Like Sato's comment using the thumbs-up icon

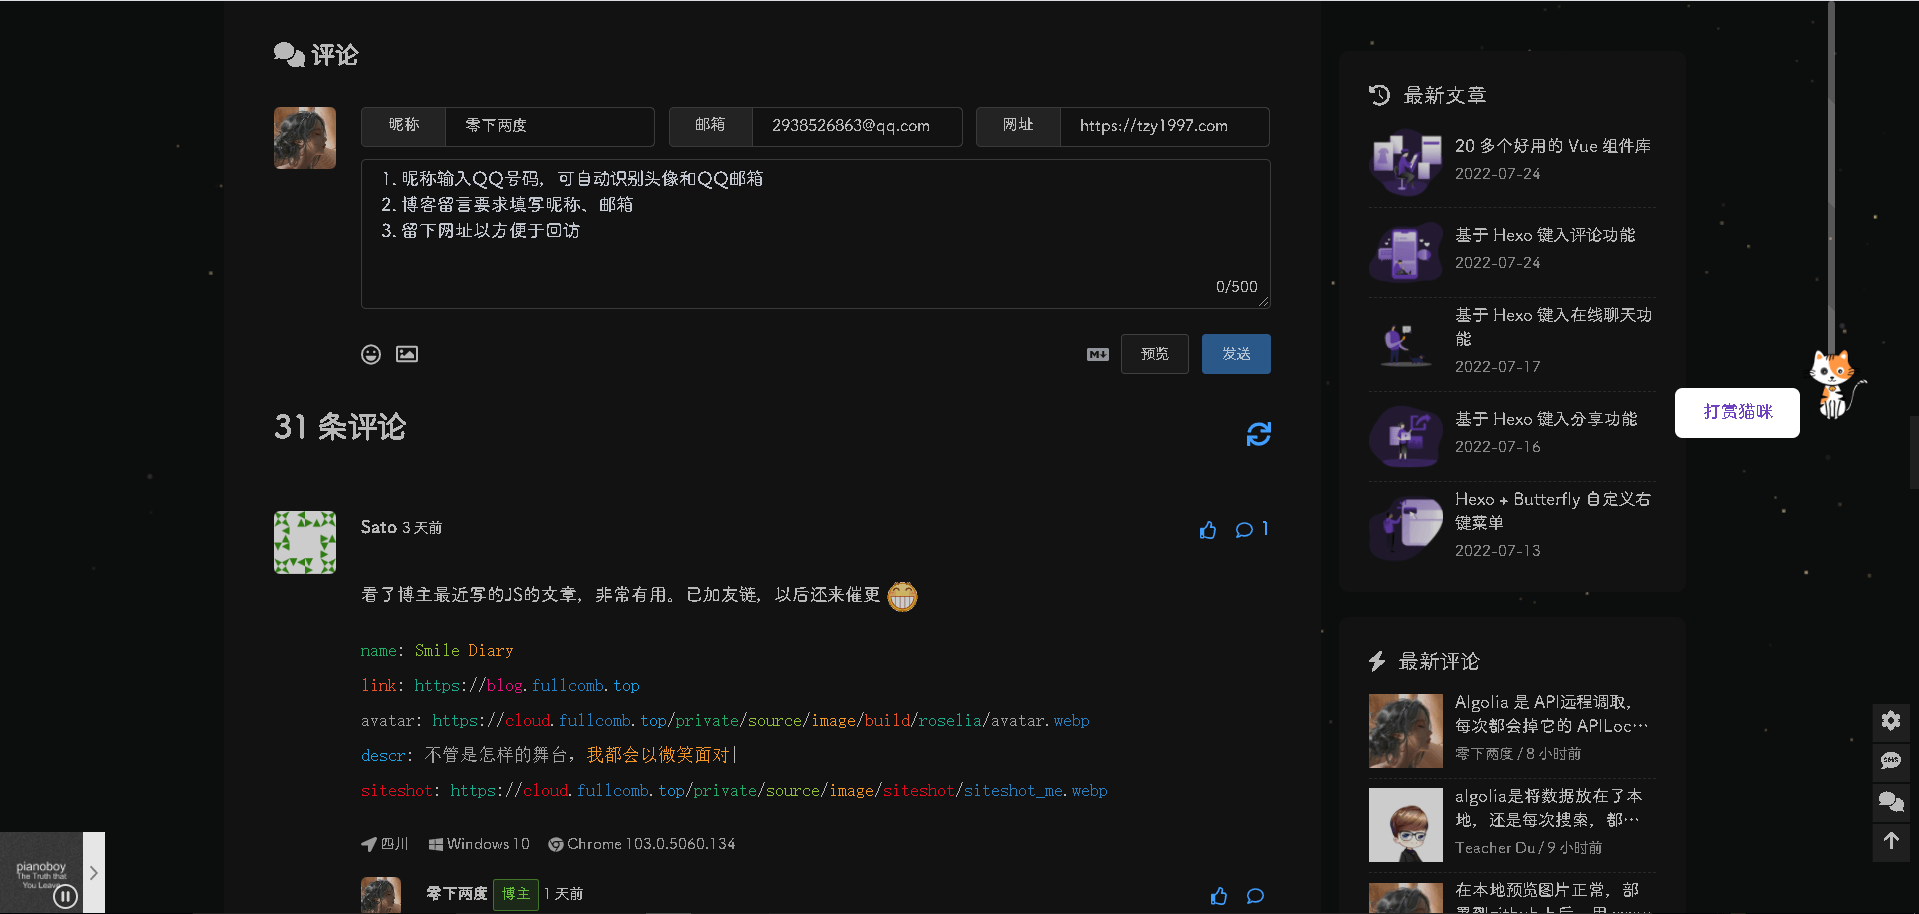[x=1208, y=530]
